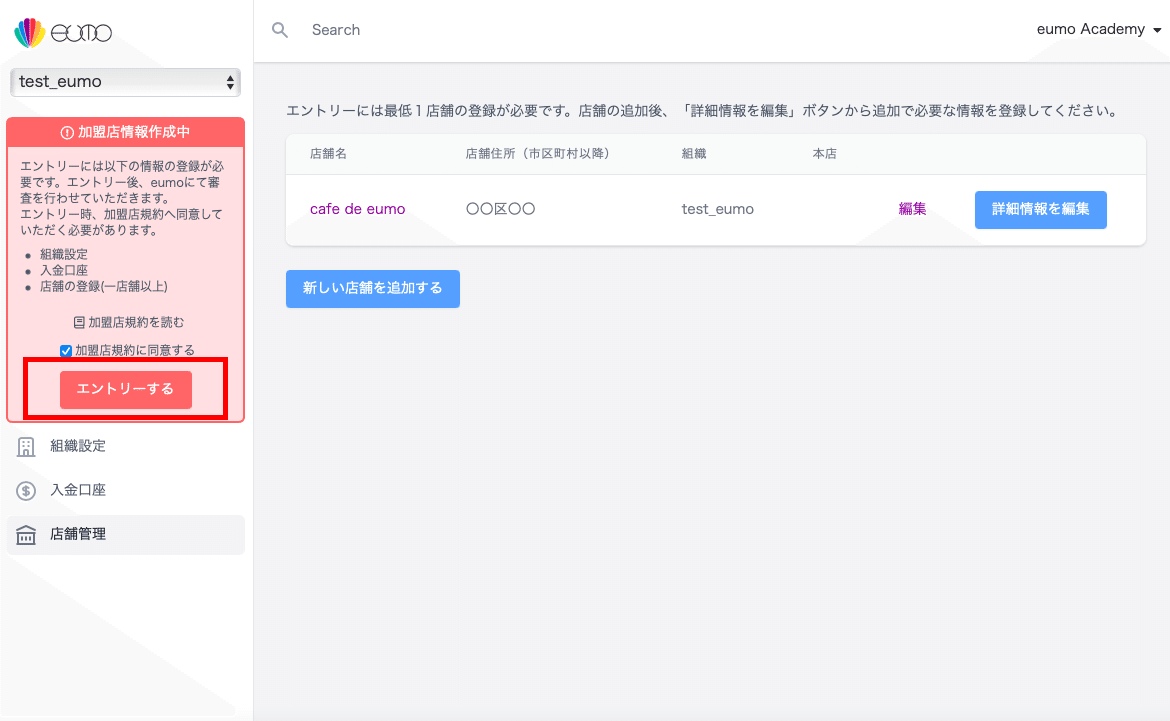Select 店舗管理 in the sidebar
This screenshot has width=1170, height=721.
[125, 534]
